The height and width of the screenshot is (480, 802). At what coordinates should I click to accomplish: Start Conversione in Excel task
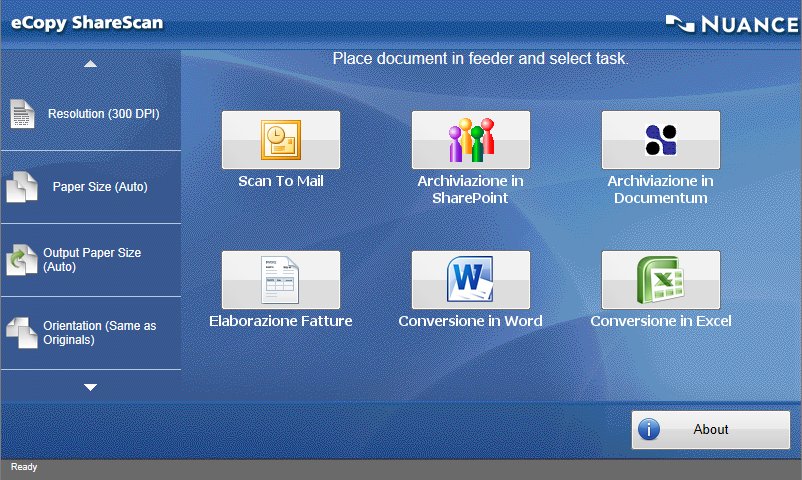tap(661, 280)
